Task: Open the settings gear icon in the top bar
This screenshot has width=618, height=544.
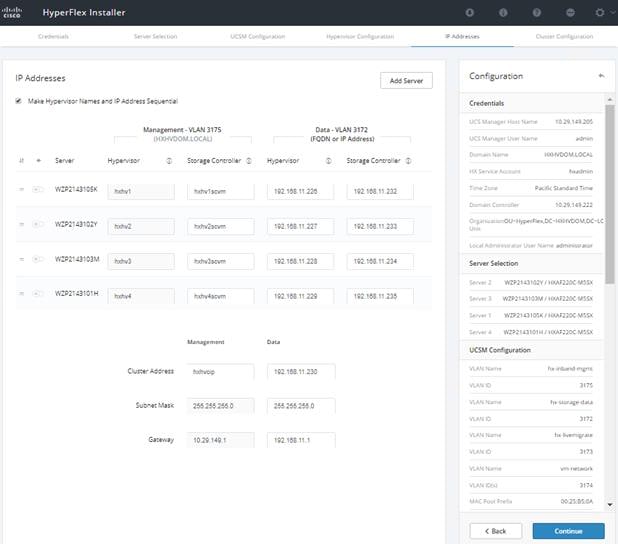Action: (599, 13)
